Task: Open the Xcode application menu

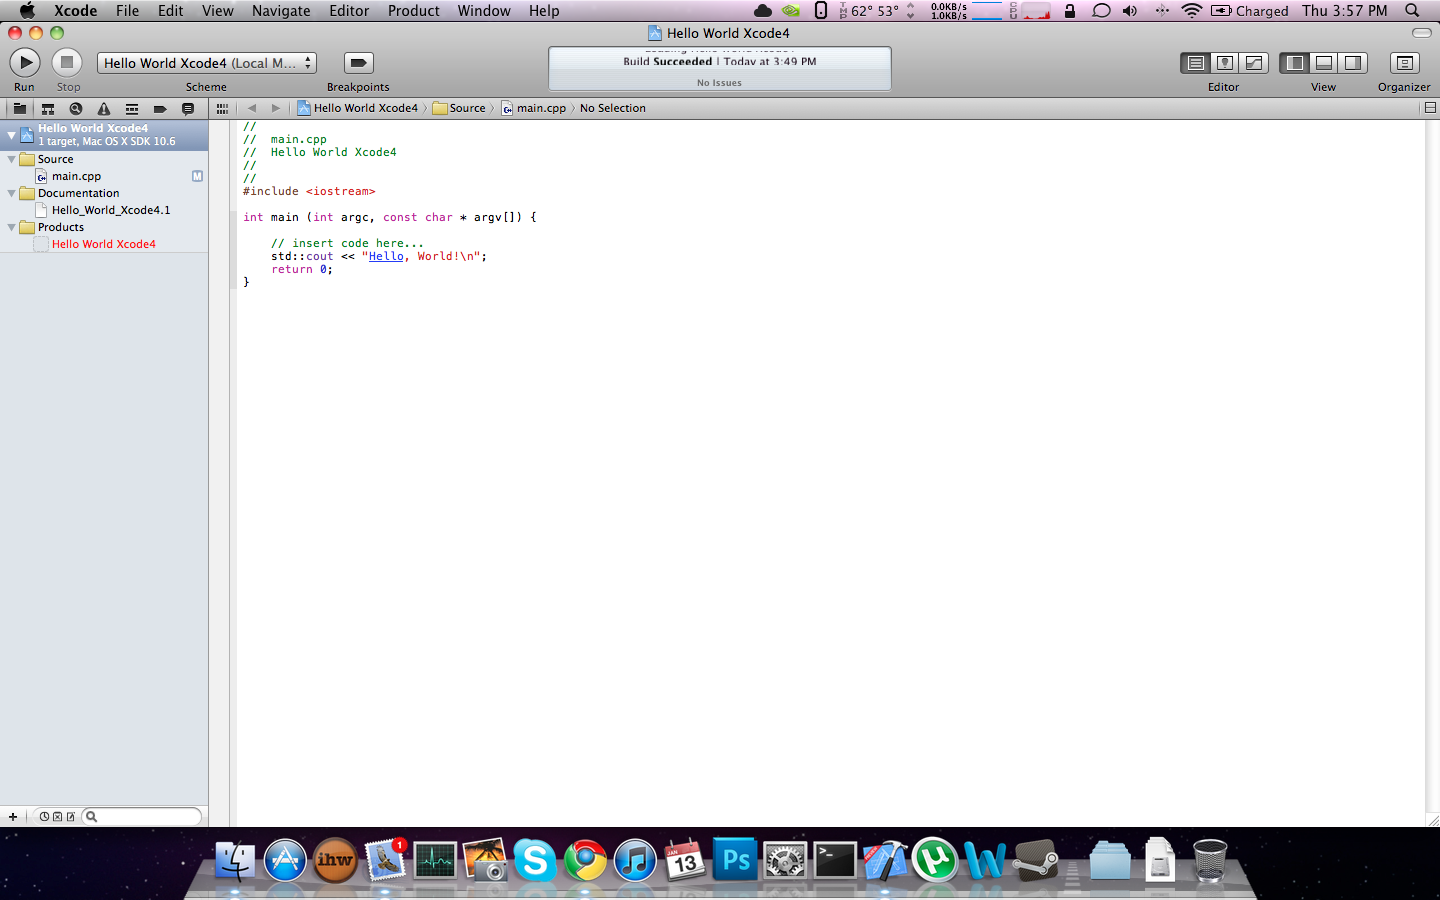Action: point(75,11)
